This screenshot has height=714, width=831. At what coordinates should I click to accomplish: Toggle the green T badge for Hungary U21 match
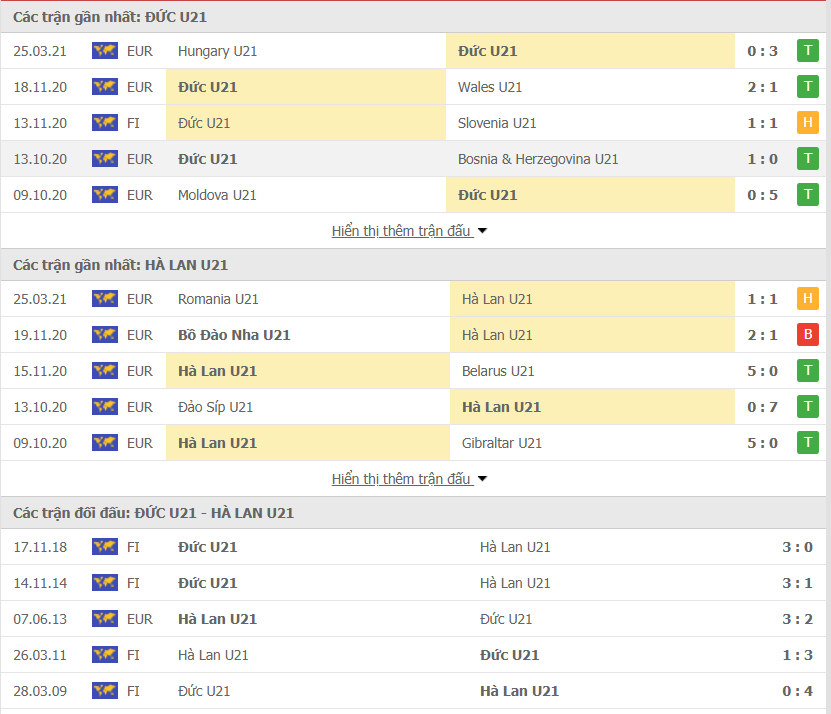click(x=808, y=51)
